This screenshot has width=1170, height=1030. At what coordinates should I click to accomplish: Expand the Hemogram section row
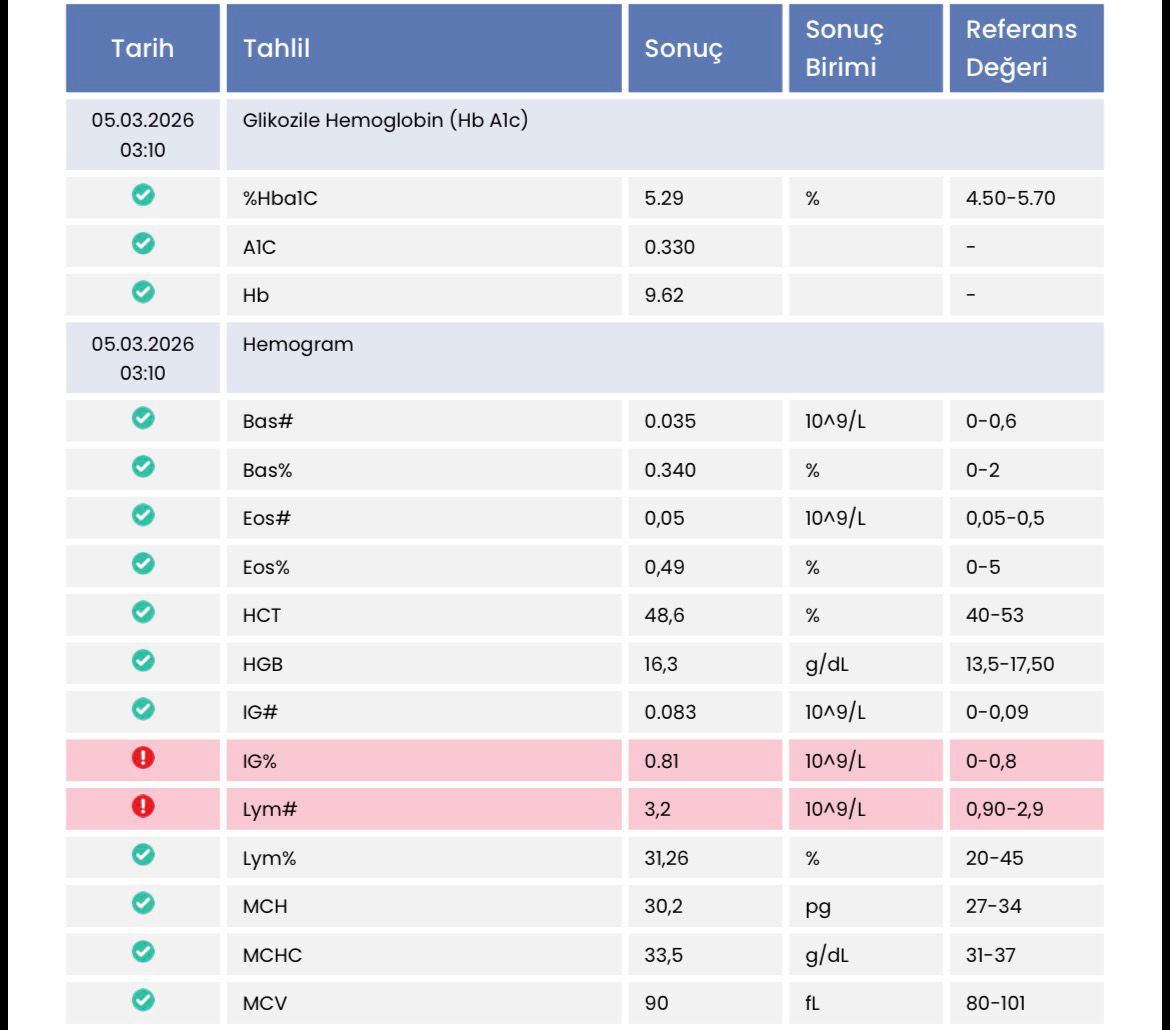(x=298, y=345)
